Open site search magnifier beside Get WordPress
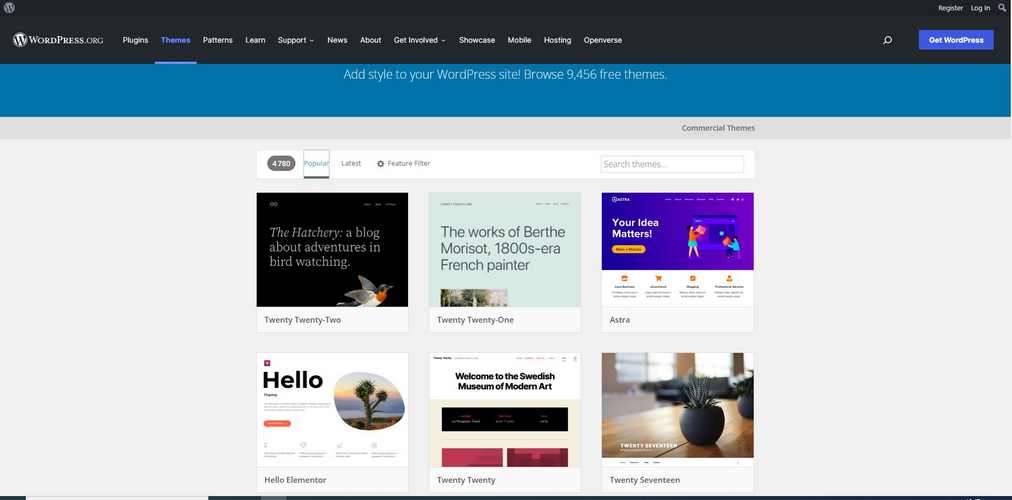The height and width of the screenshot is (500, 1012). [x=887, y=40]
